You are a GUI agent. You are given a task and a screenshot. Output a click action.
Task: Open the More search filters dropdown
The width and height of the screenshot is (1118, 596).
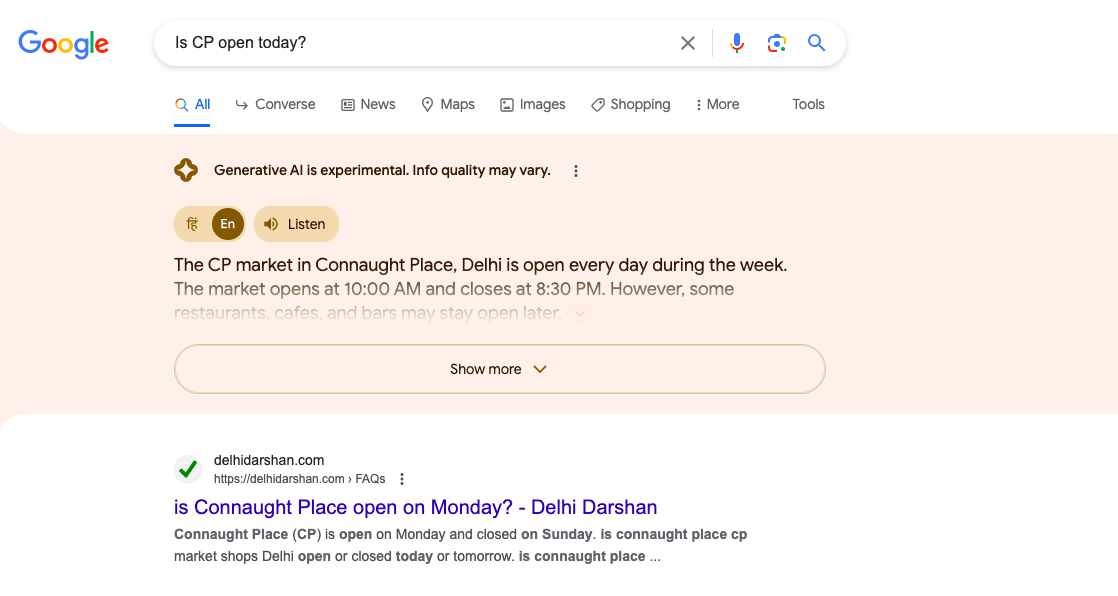click(717, 104)
